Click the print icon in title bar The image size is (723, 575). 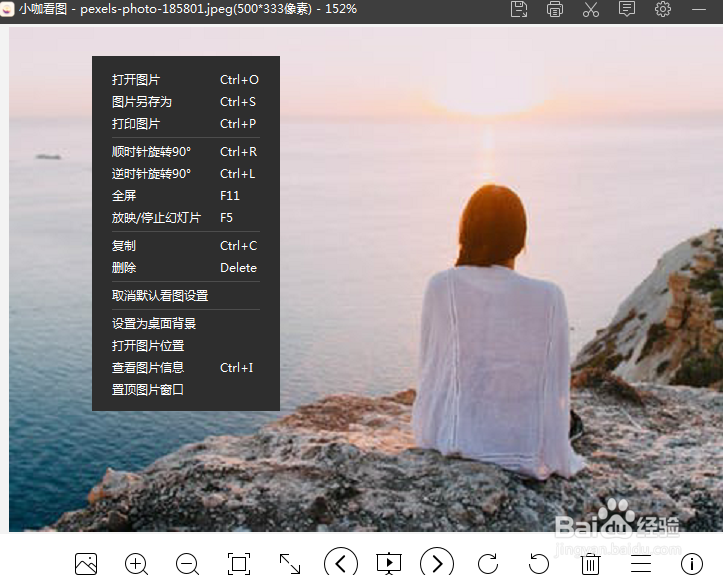(555, 9)
